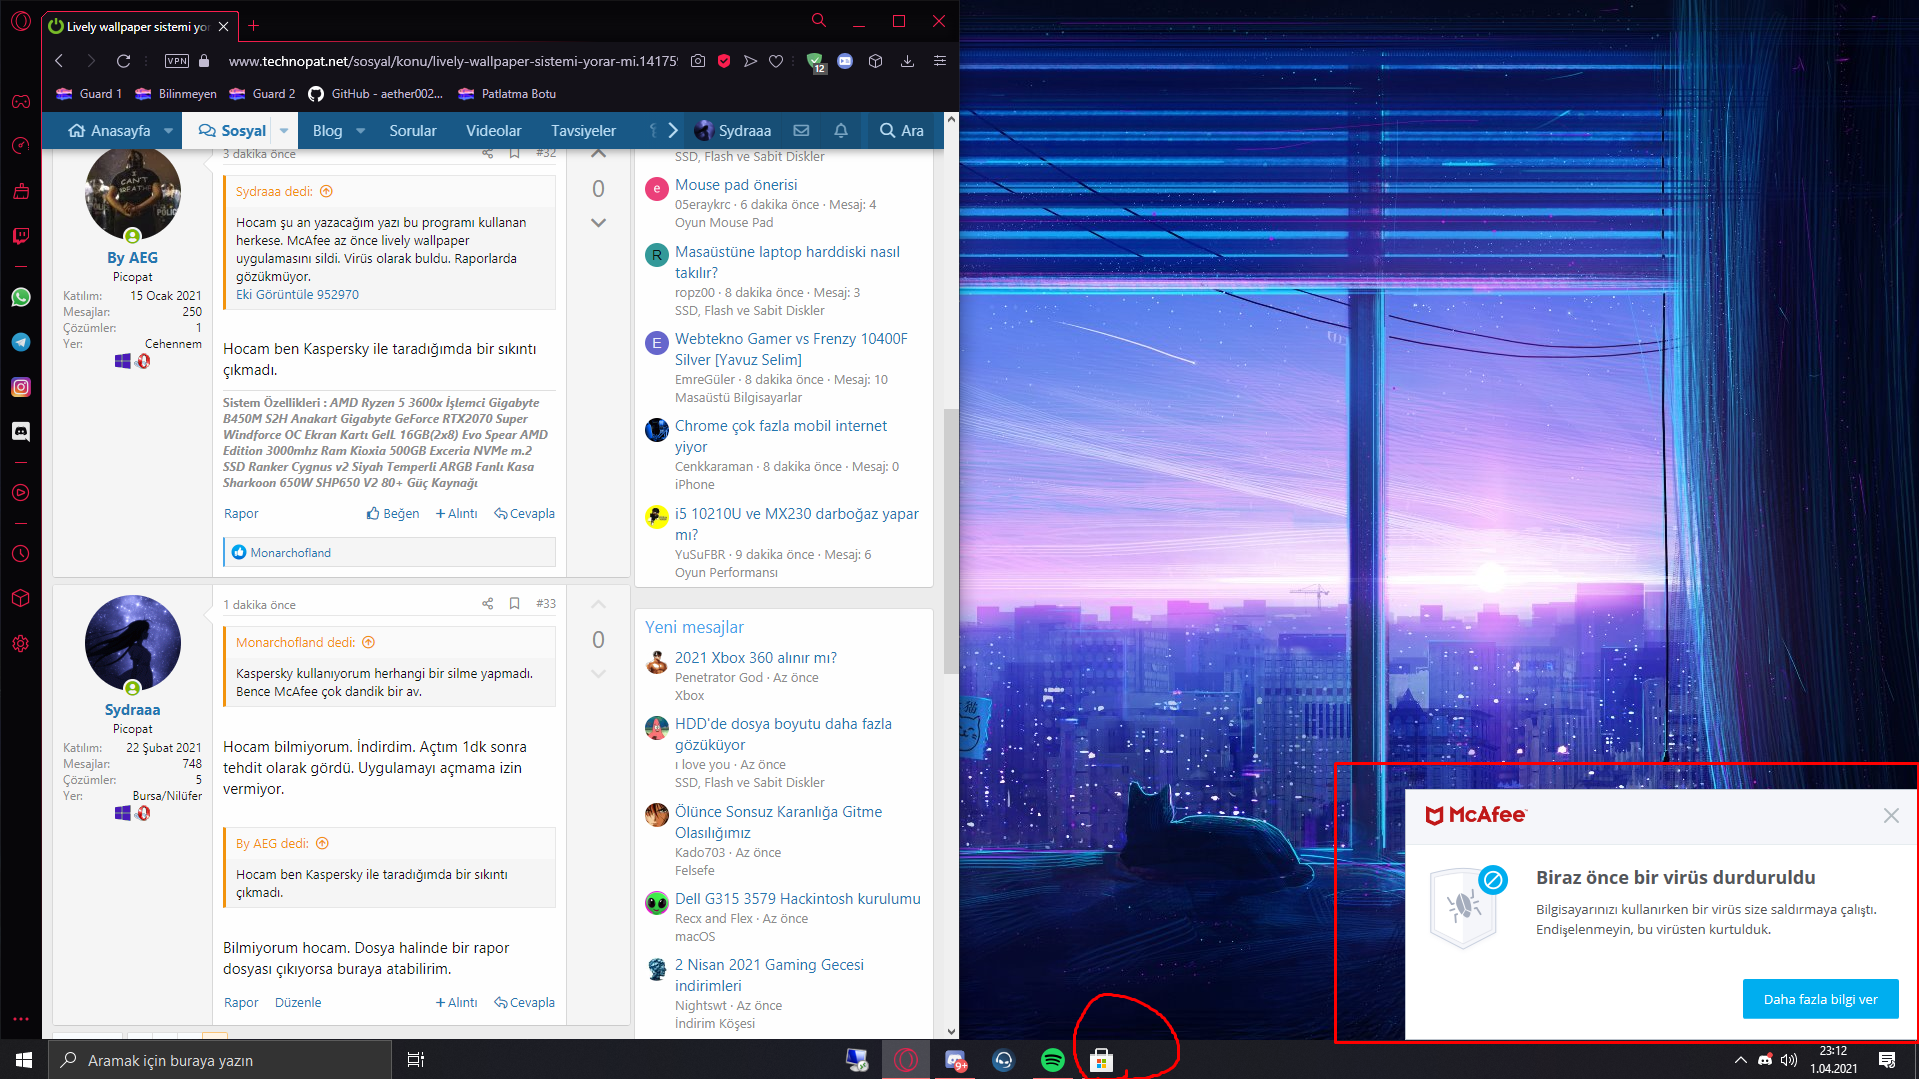
Task: Open Sorular navigation item
Action: coord(413,131)
